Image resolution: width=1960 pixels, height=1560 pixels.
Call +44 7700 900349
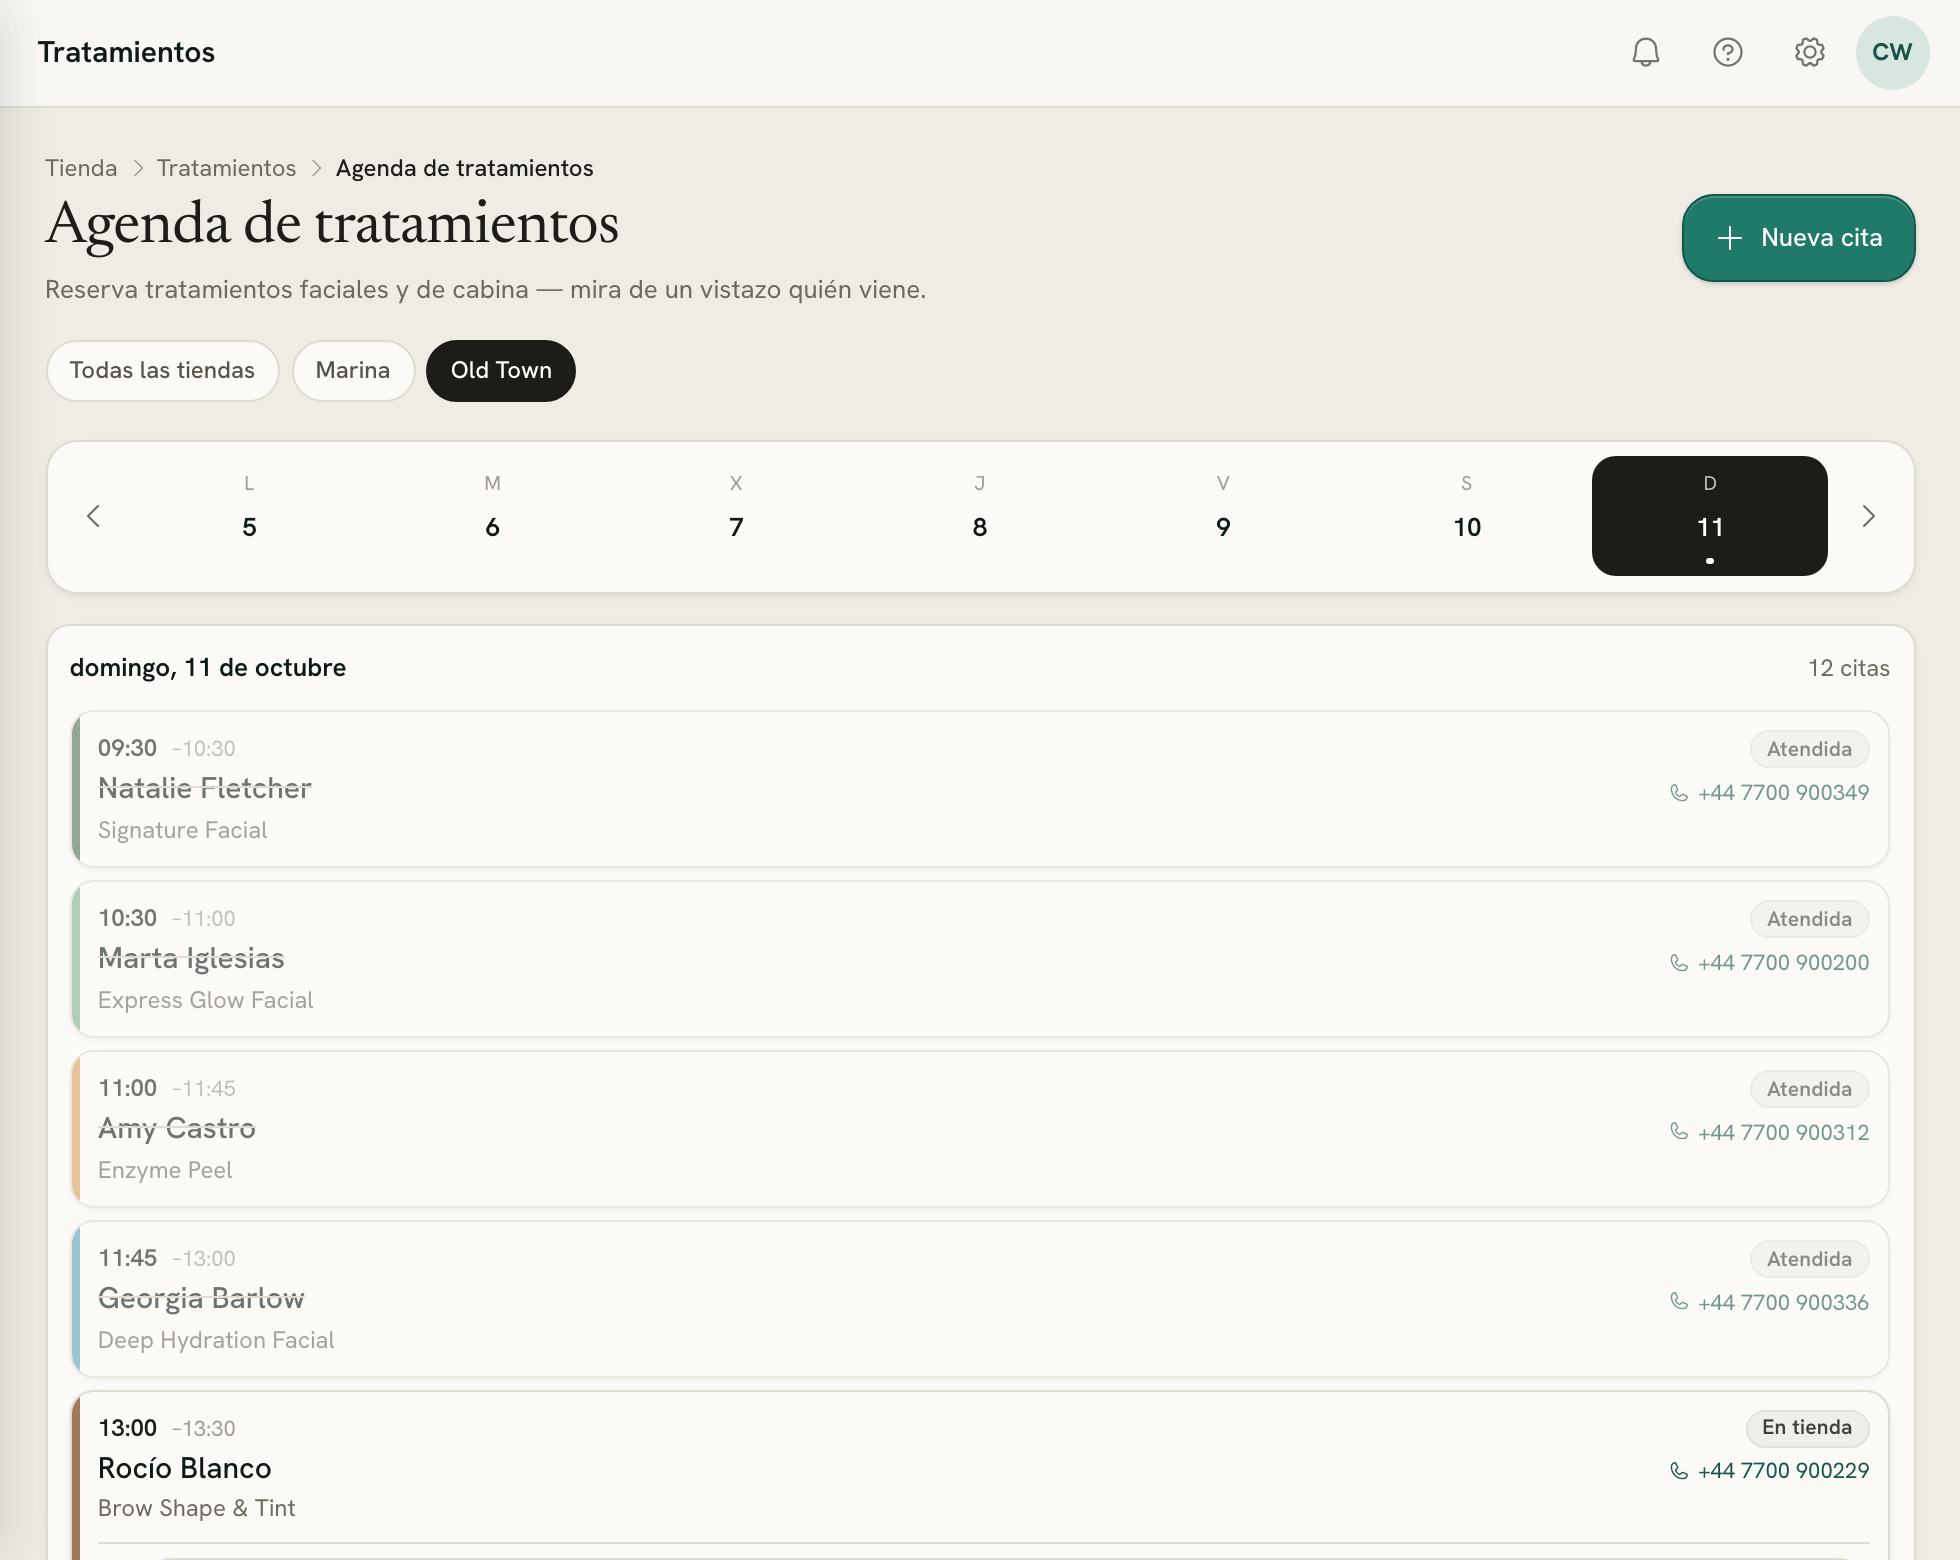[1783, 793]
